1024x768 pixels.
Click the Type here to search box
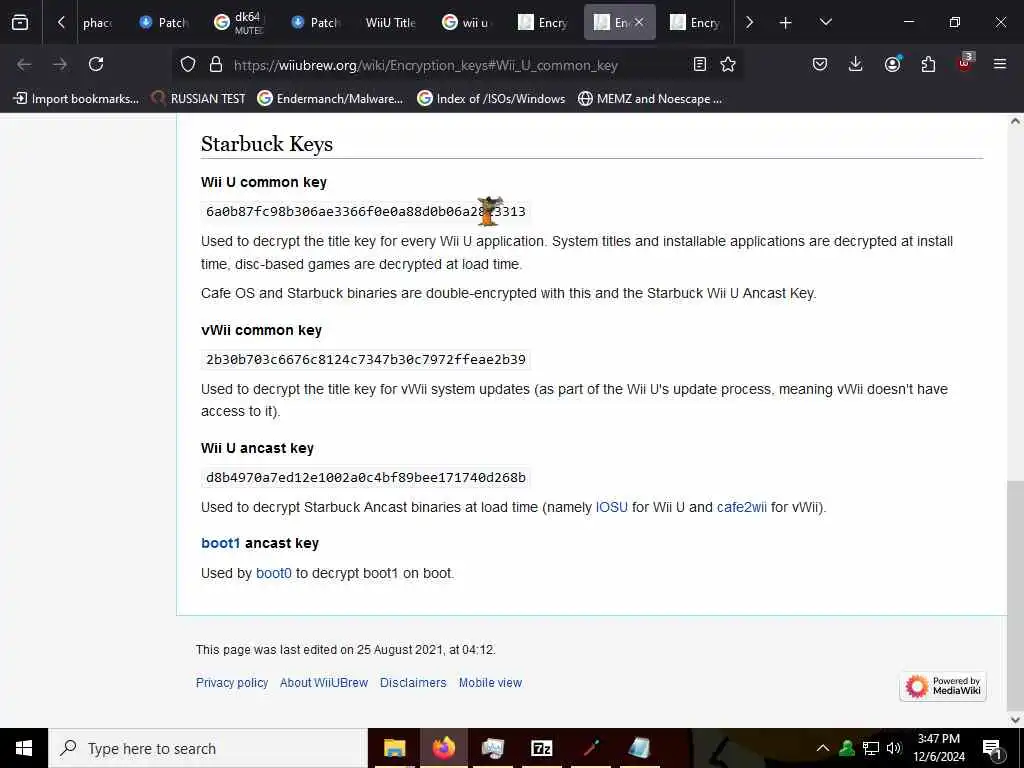pyautogui.click(x=208, y=748)
